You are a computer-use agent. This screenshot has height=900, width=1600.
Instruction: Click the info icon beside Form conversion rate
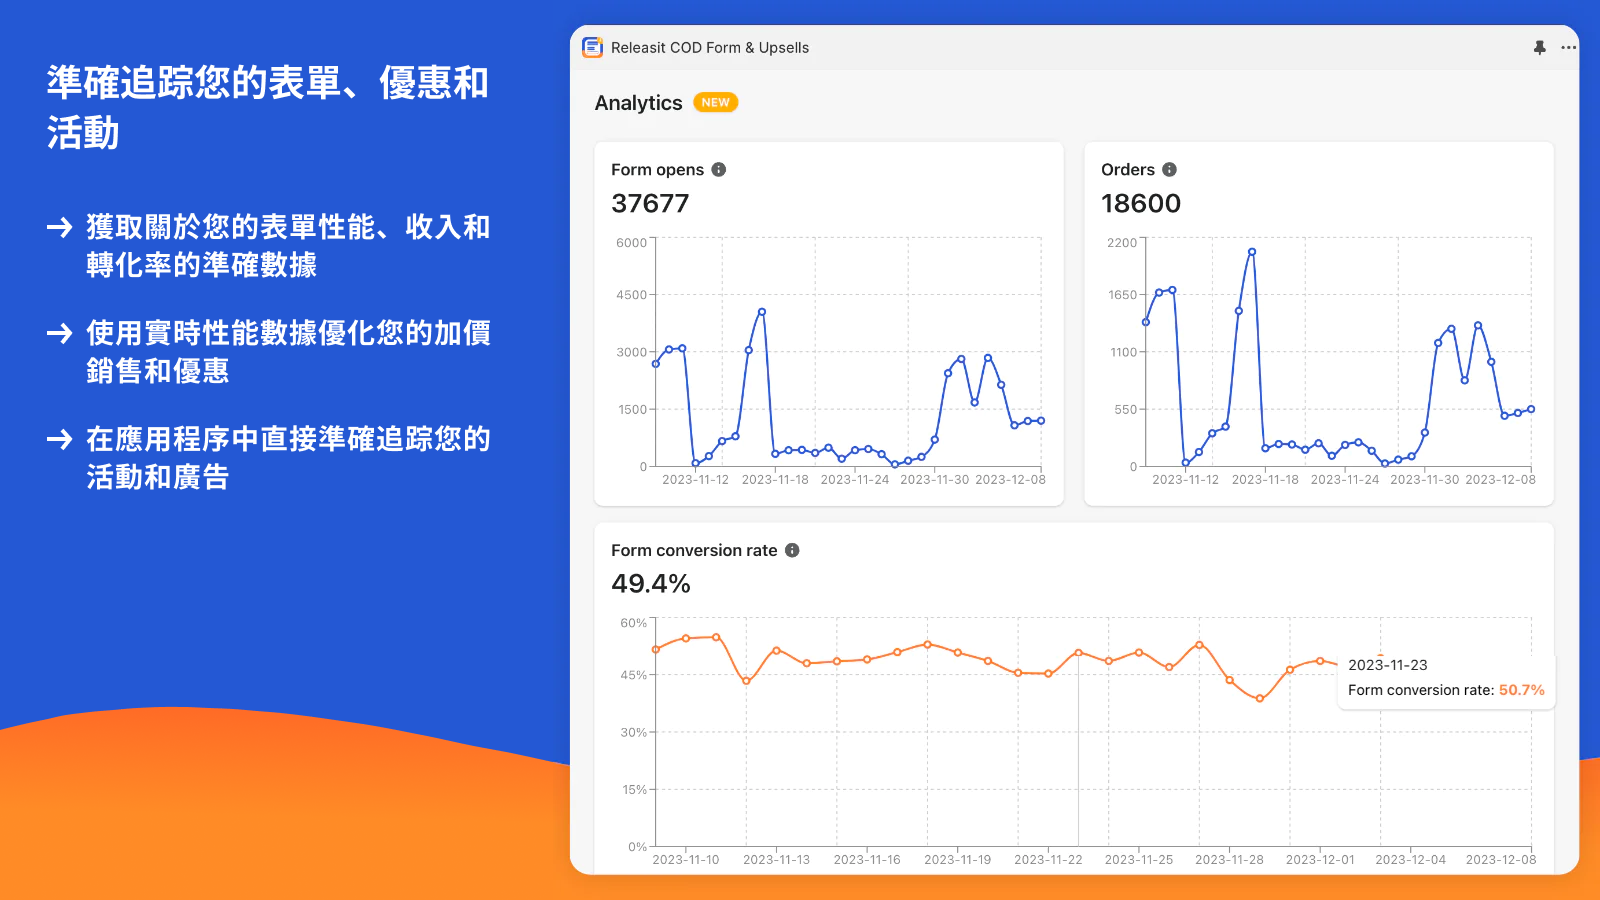coord(792,550)
